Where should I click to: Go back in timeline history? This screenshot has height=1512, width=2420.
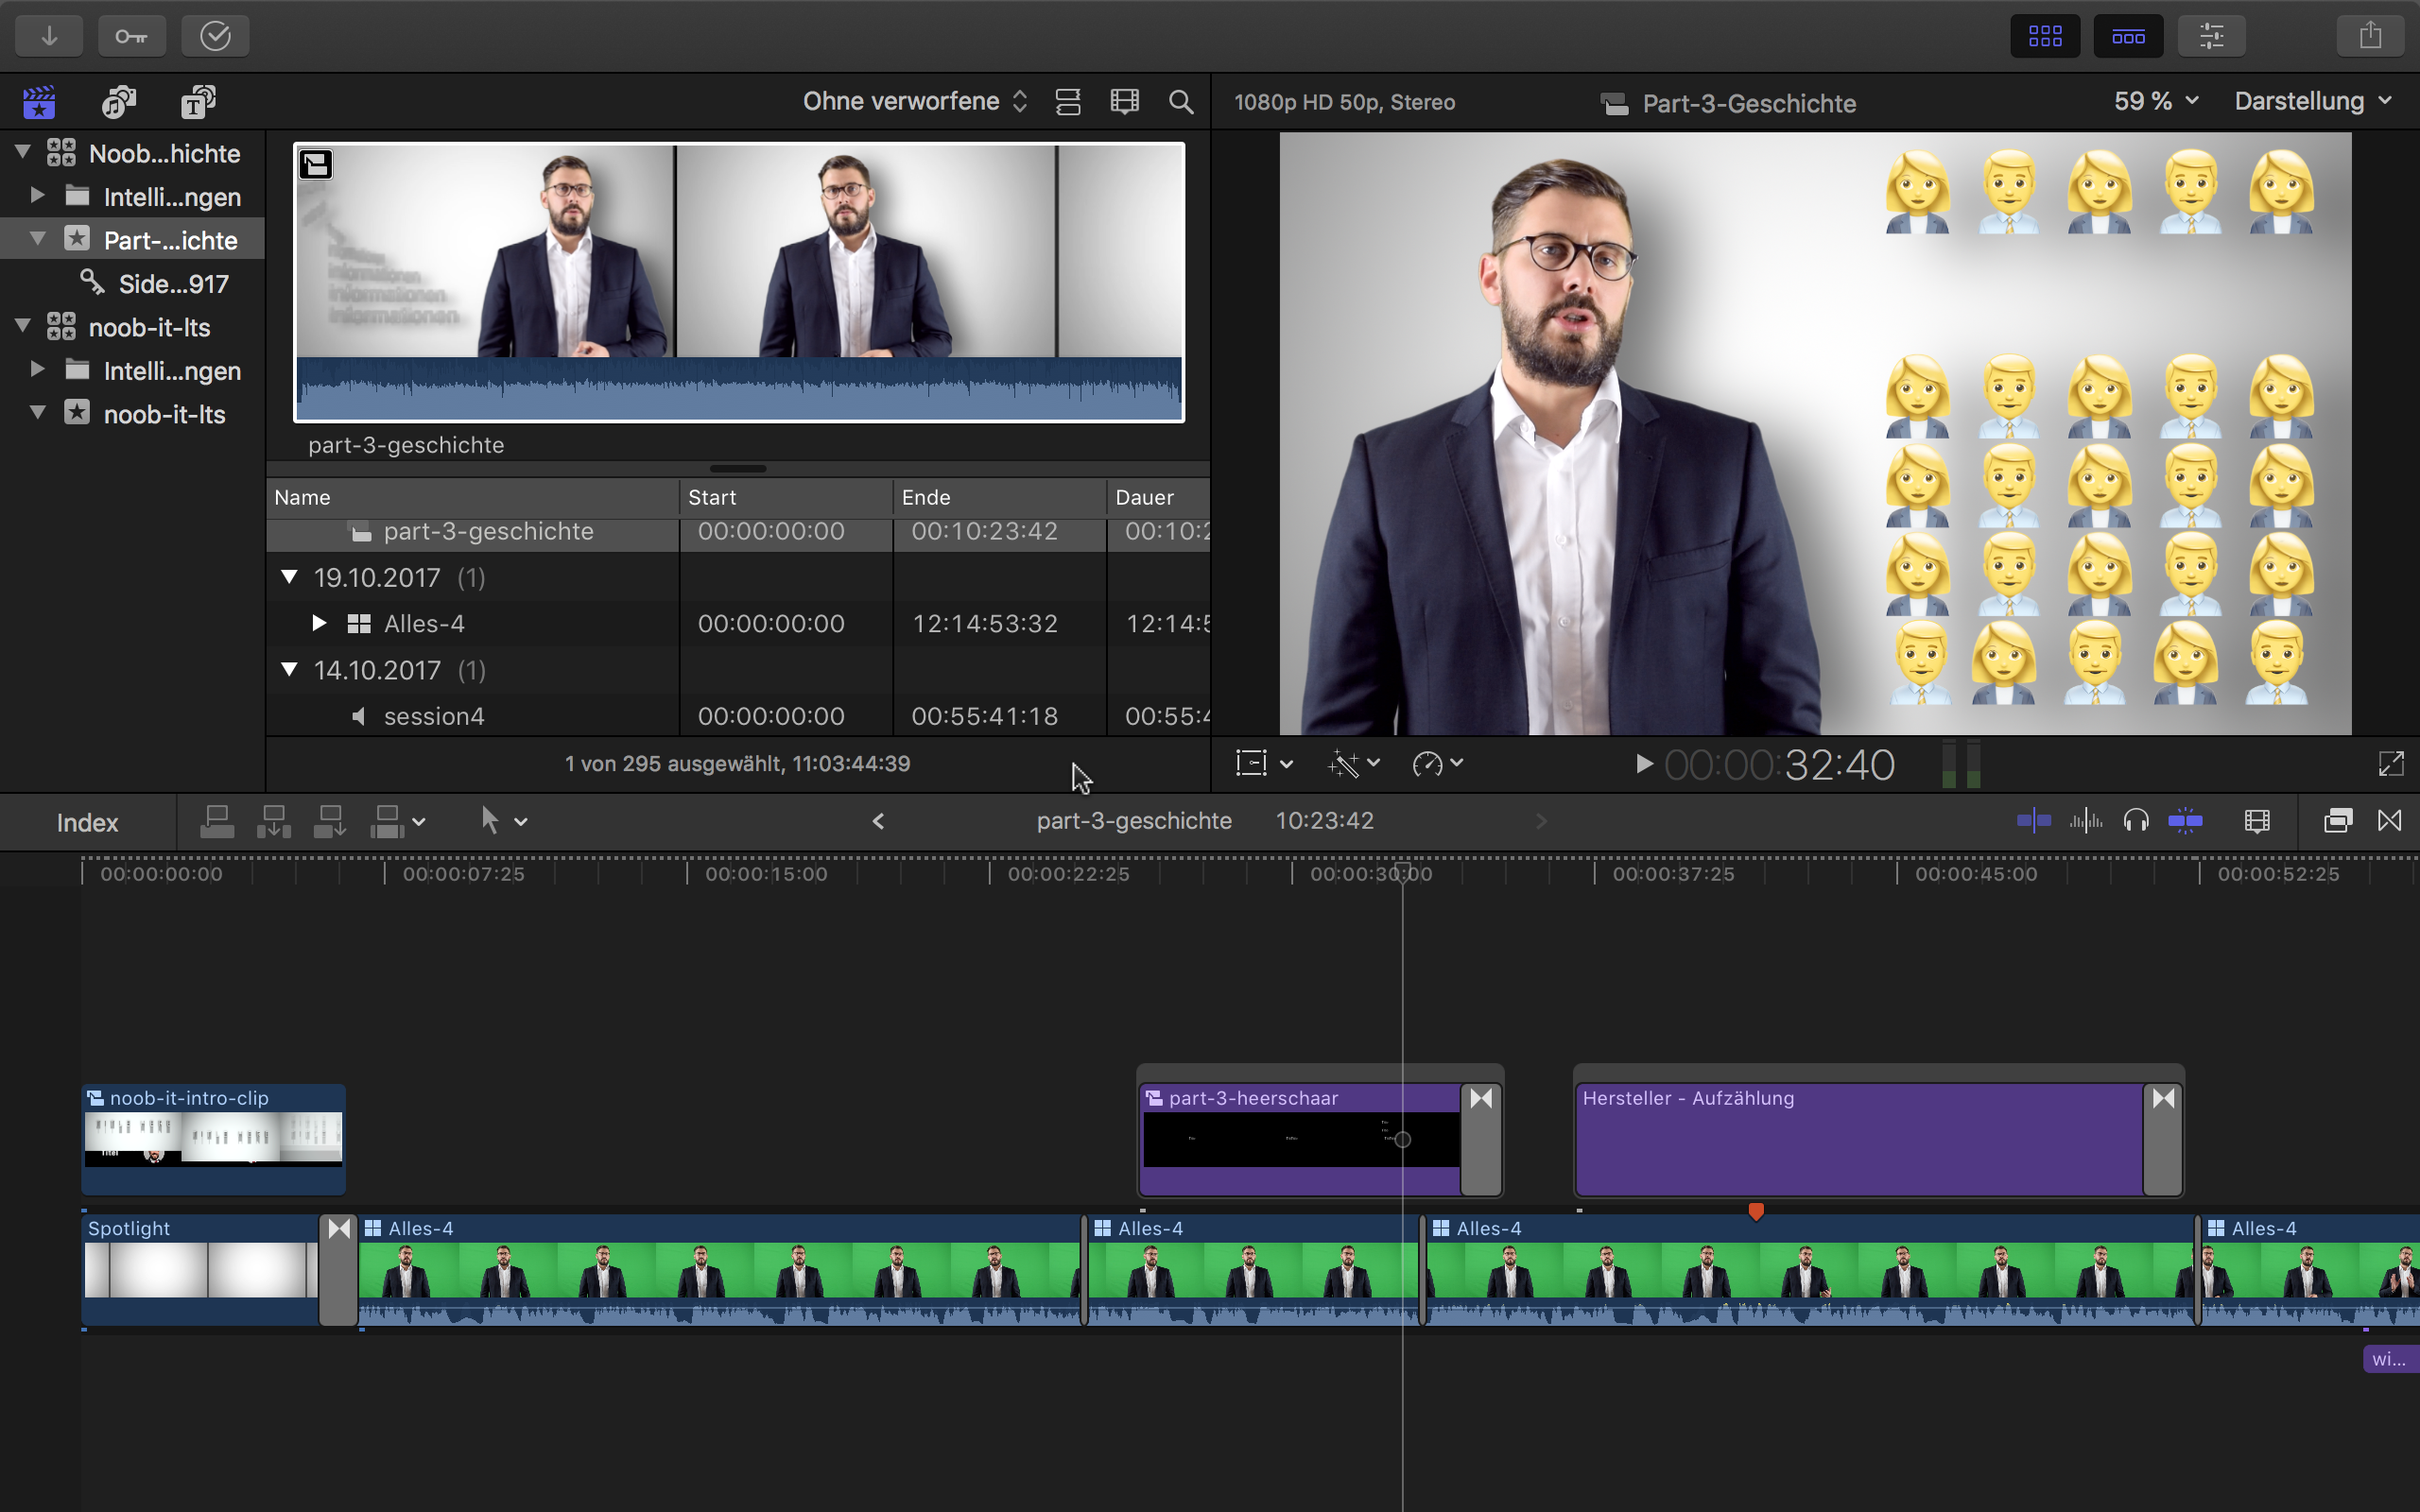(x=878, y=821)
